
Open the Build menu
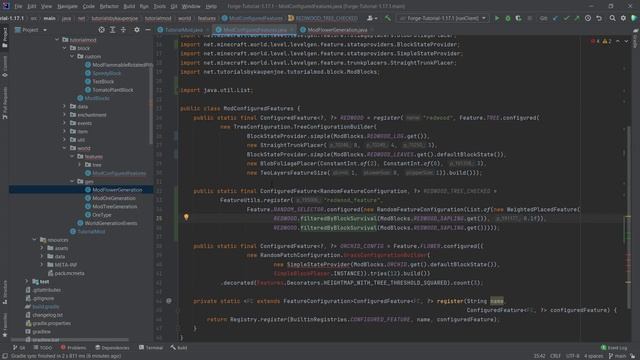point(129,7)
